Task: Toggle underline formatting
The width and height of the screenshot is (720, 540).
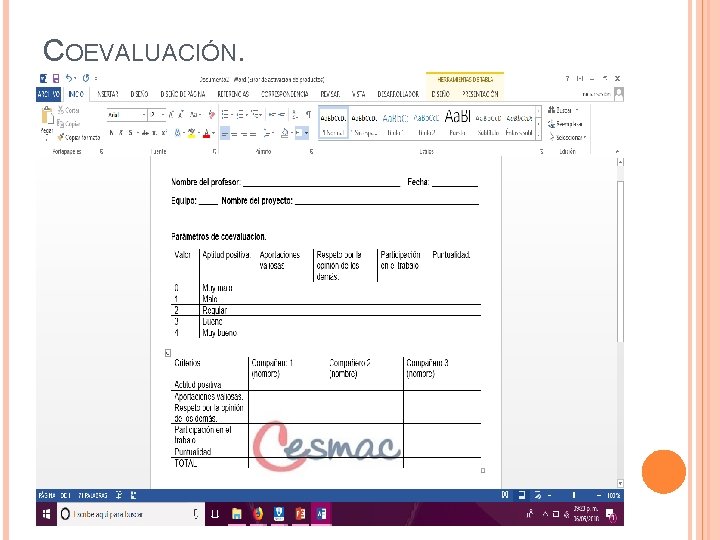Action: (x=130, y=133)
